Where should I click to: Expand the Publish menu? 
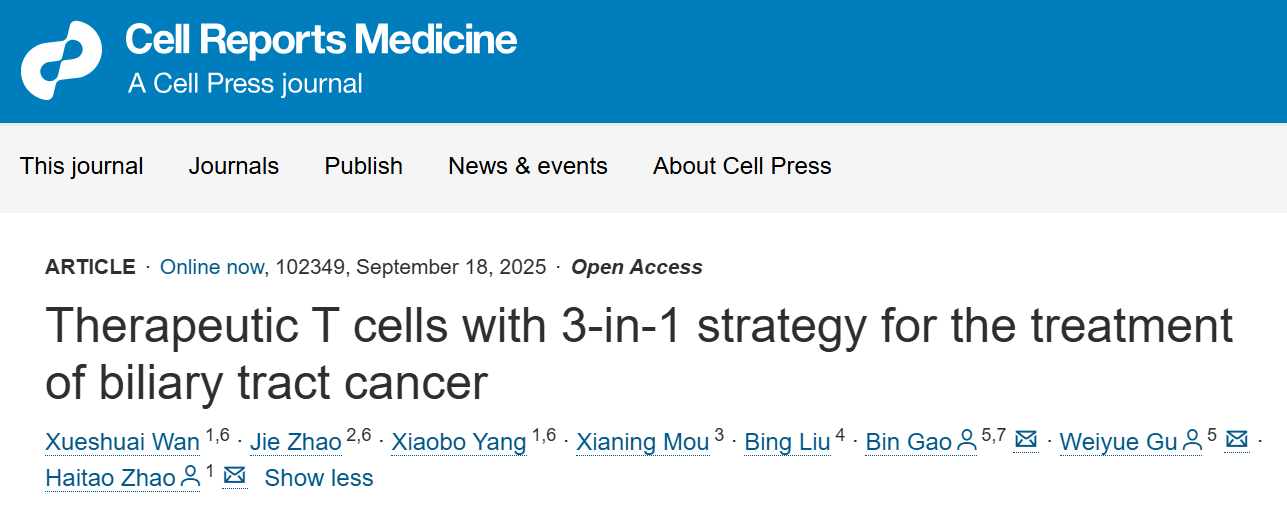click(364, 166)
